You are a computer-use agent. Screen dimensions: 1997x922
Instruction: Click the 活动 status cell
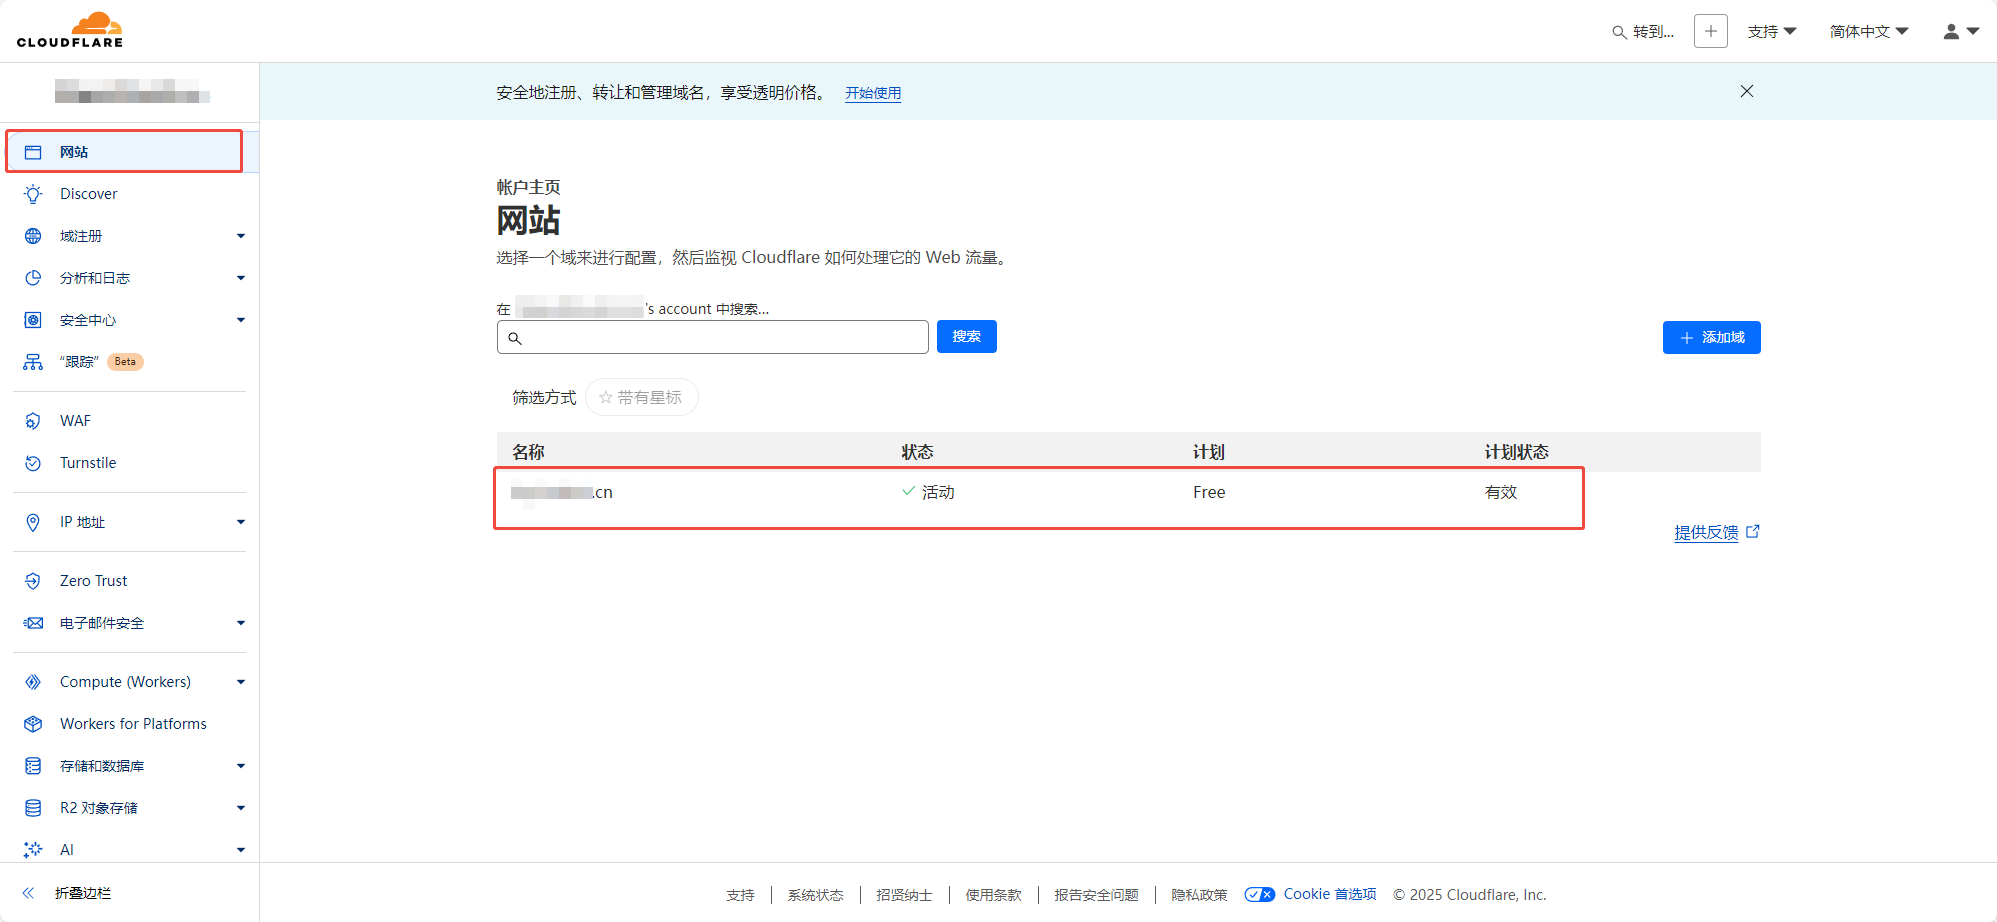[x=928, y=492]
